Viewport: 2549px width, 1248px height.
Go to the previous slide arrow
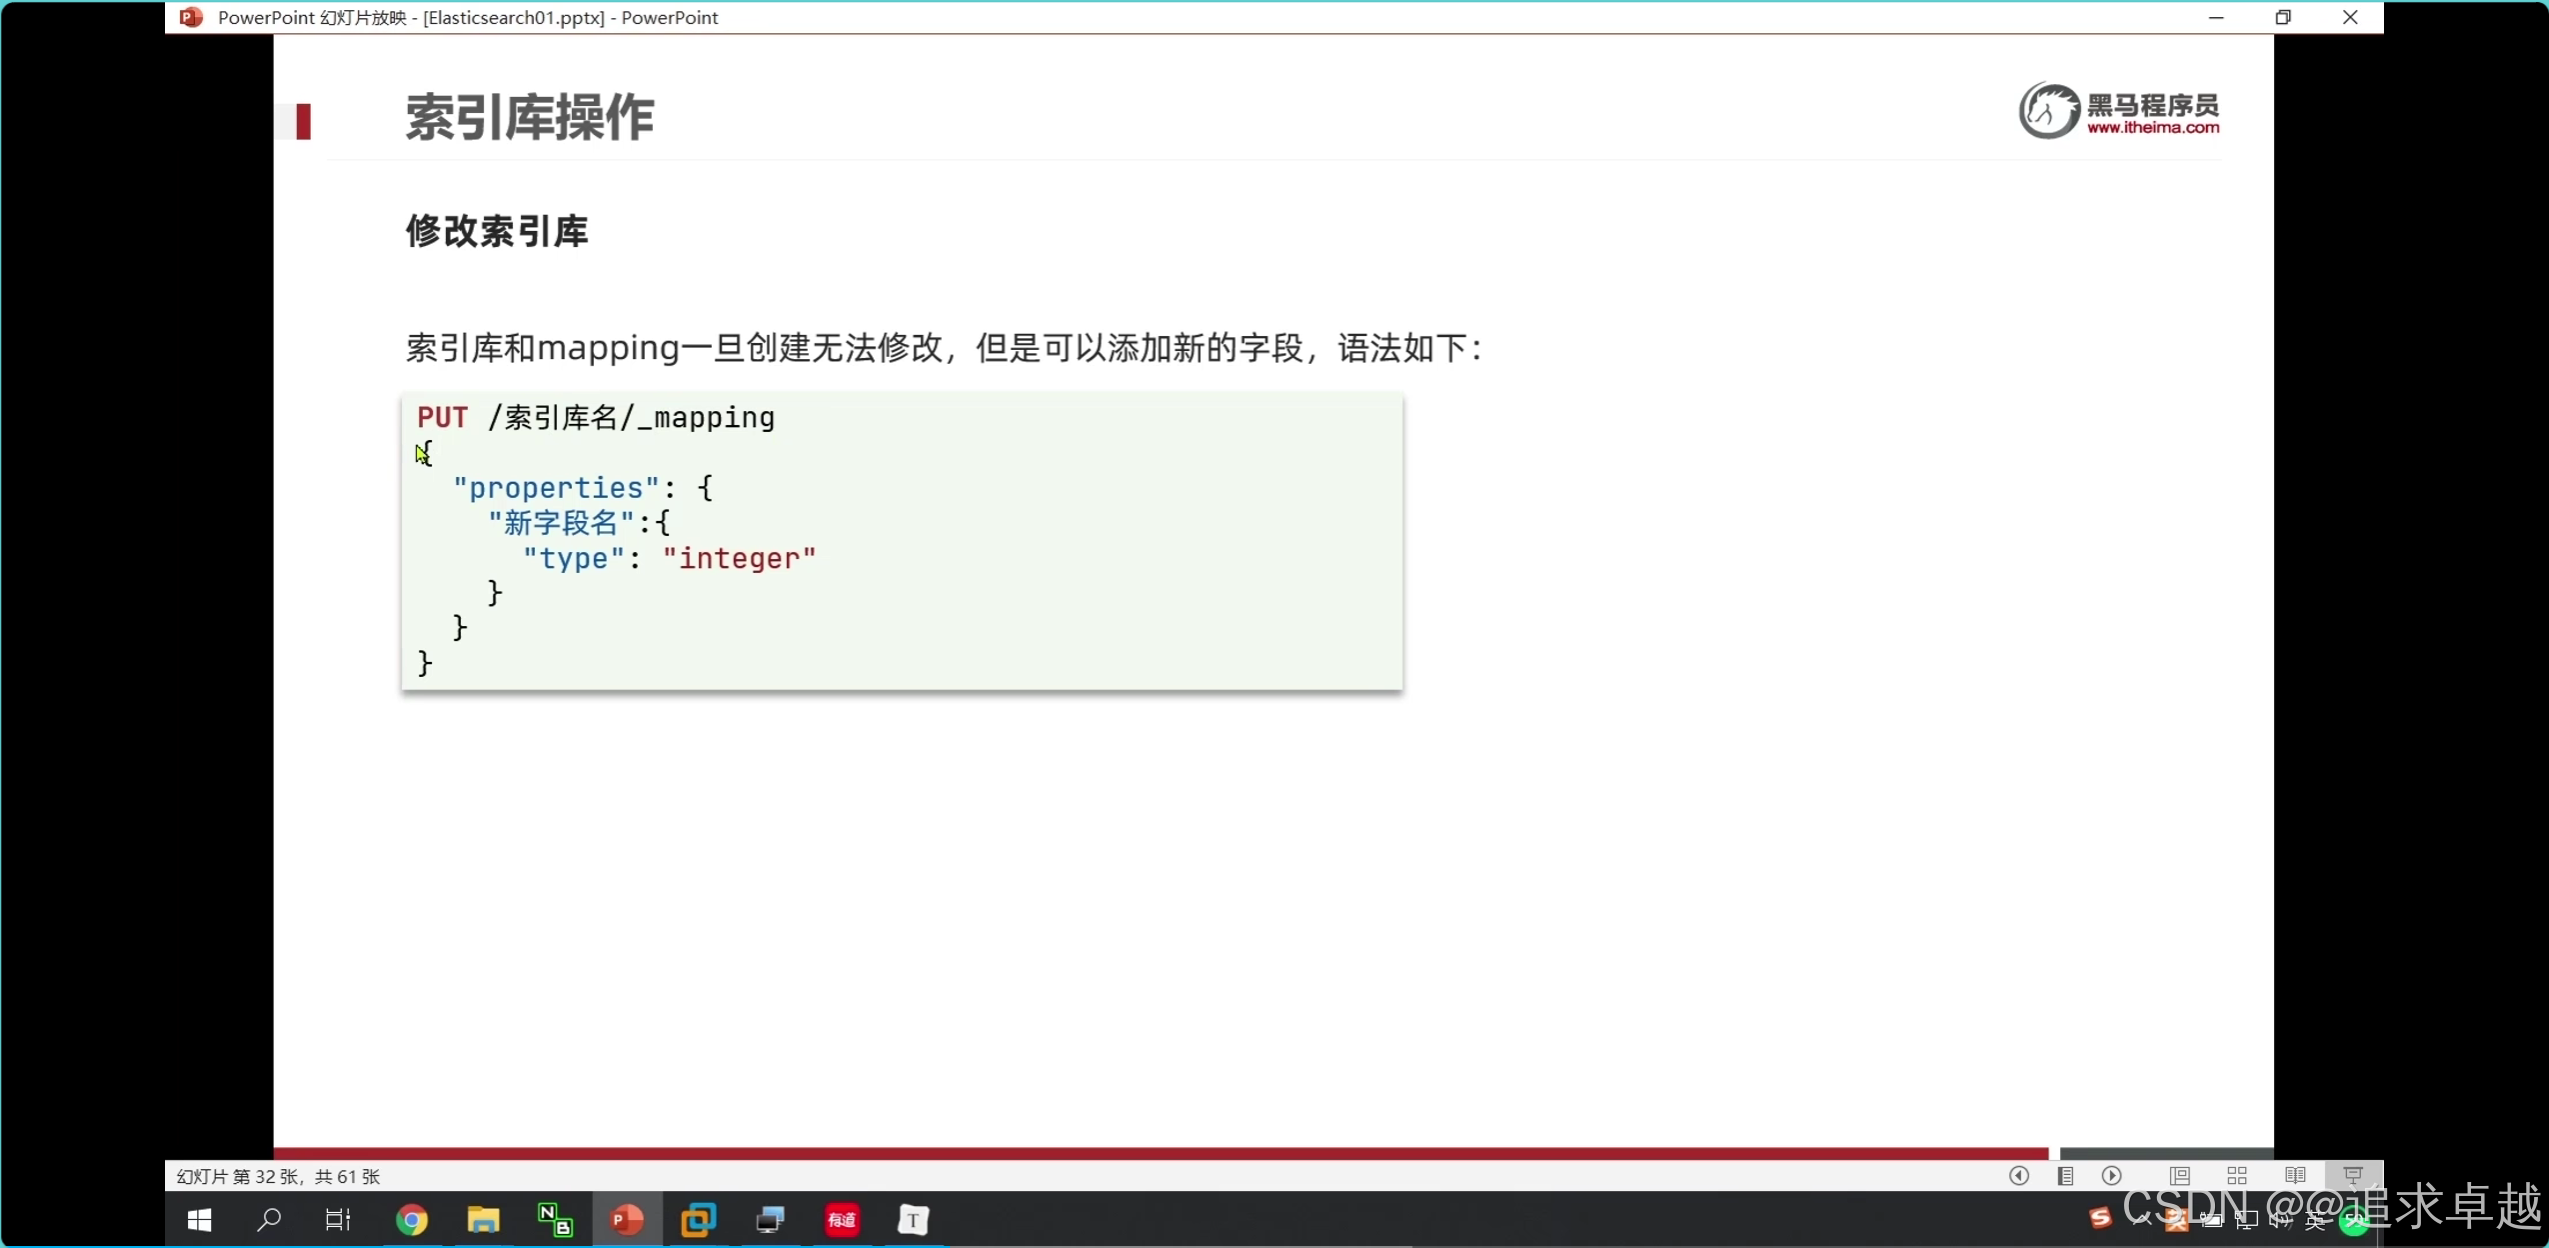(2019, 1176)
